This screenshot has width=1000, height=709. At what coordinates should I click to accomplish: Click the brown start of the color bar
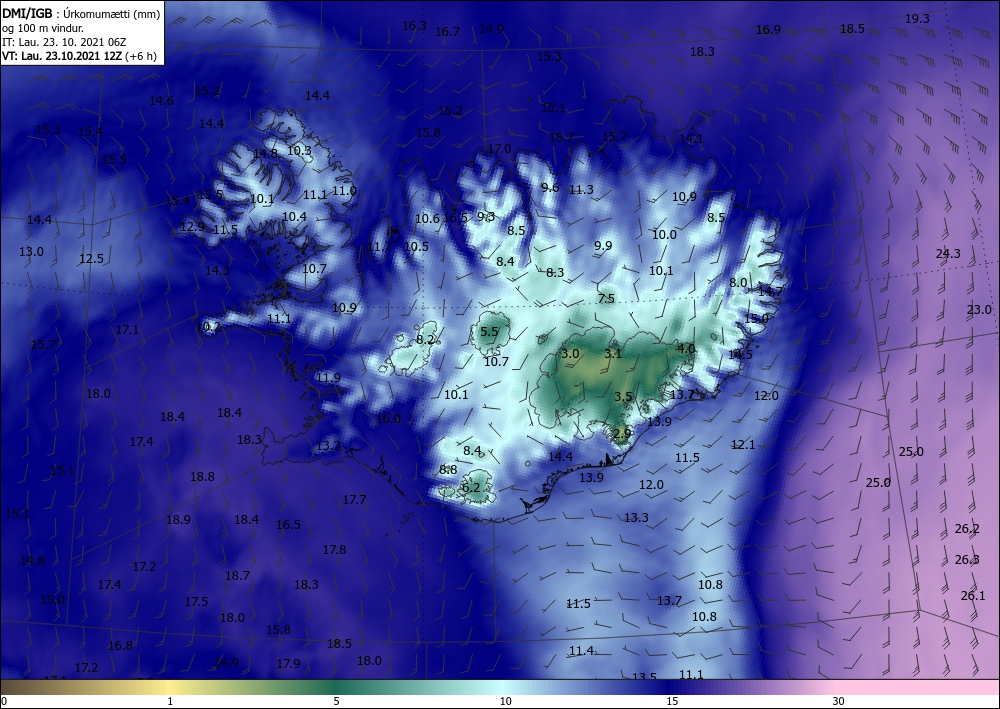(19, 687)
